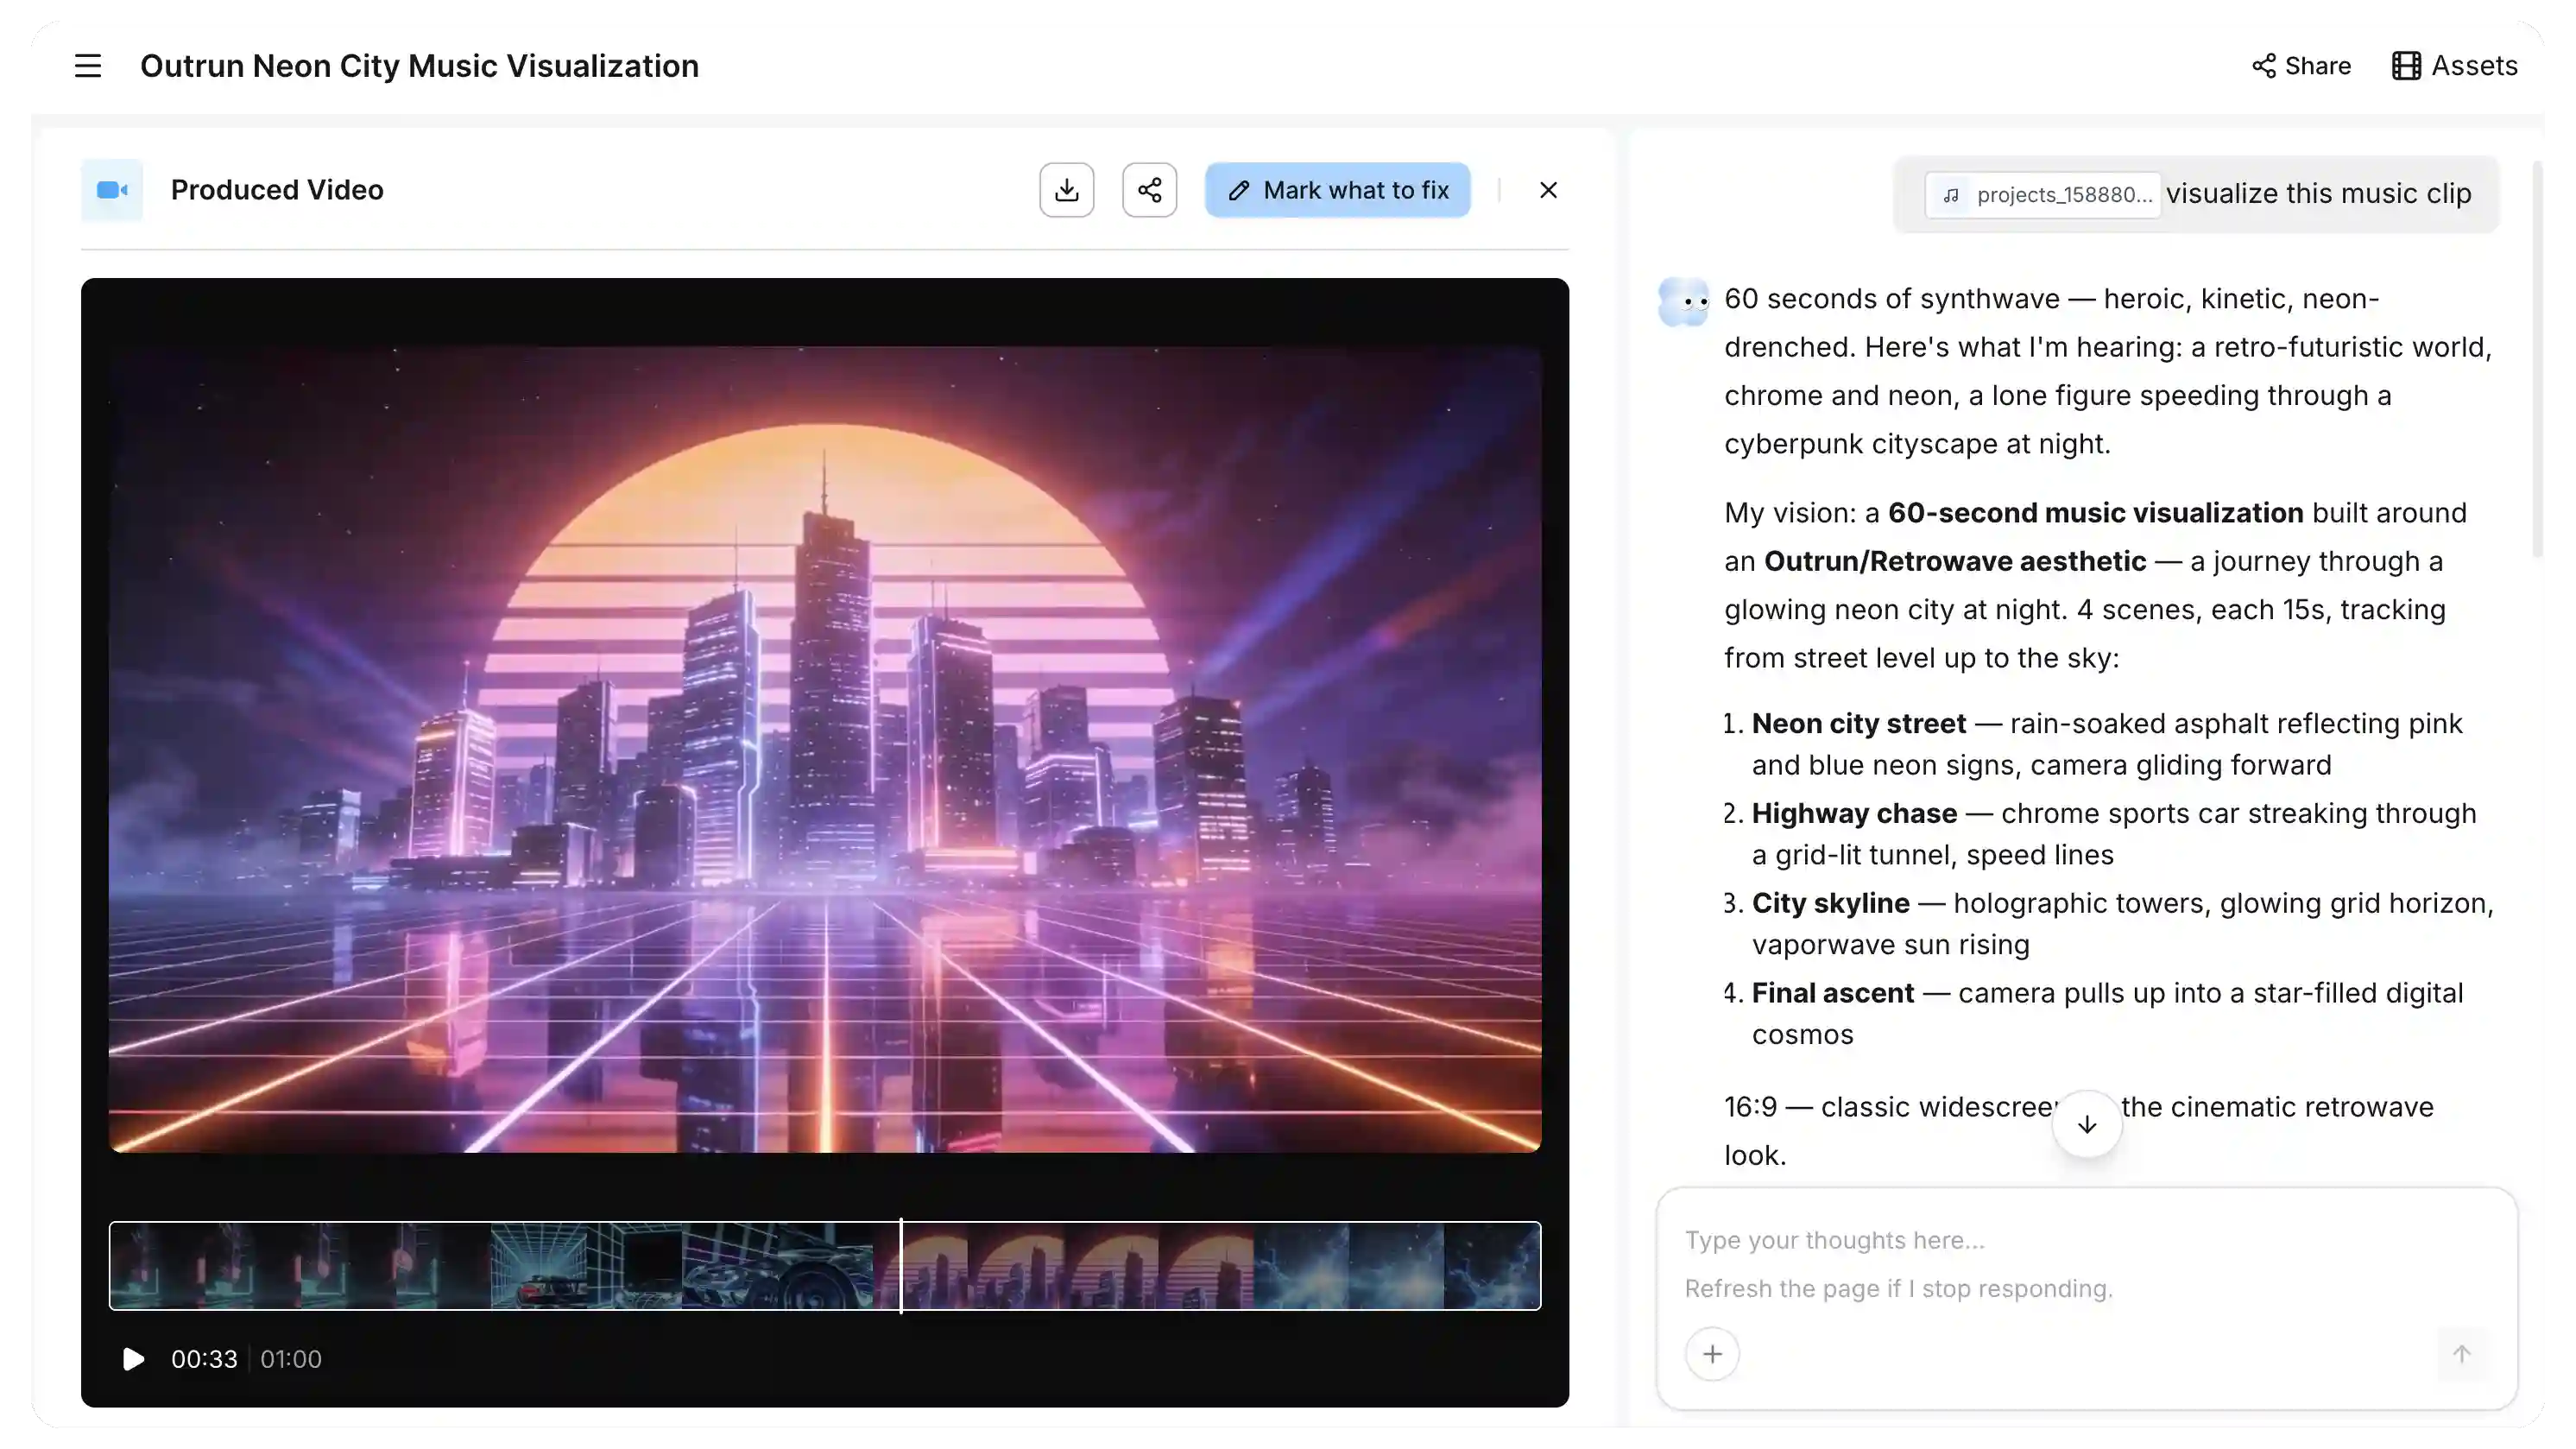Download the produced video
The height and width of the screenshot is (1449, 2576).
[x=1066, y=190]
